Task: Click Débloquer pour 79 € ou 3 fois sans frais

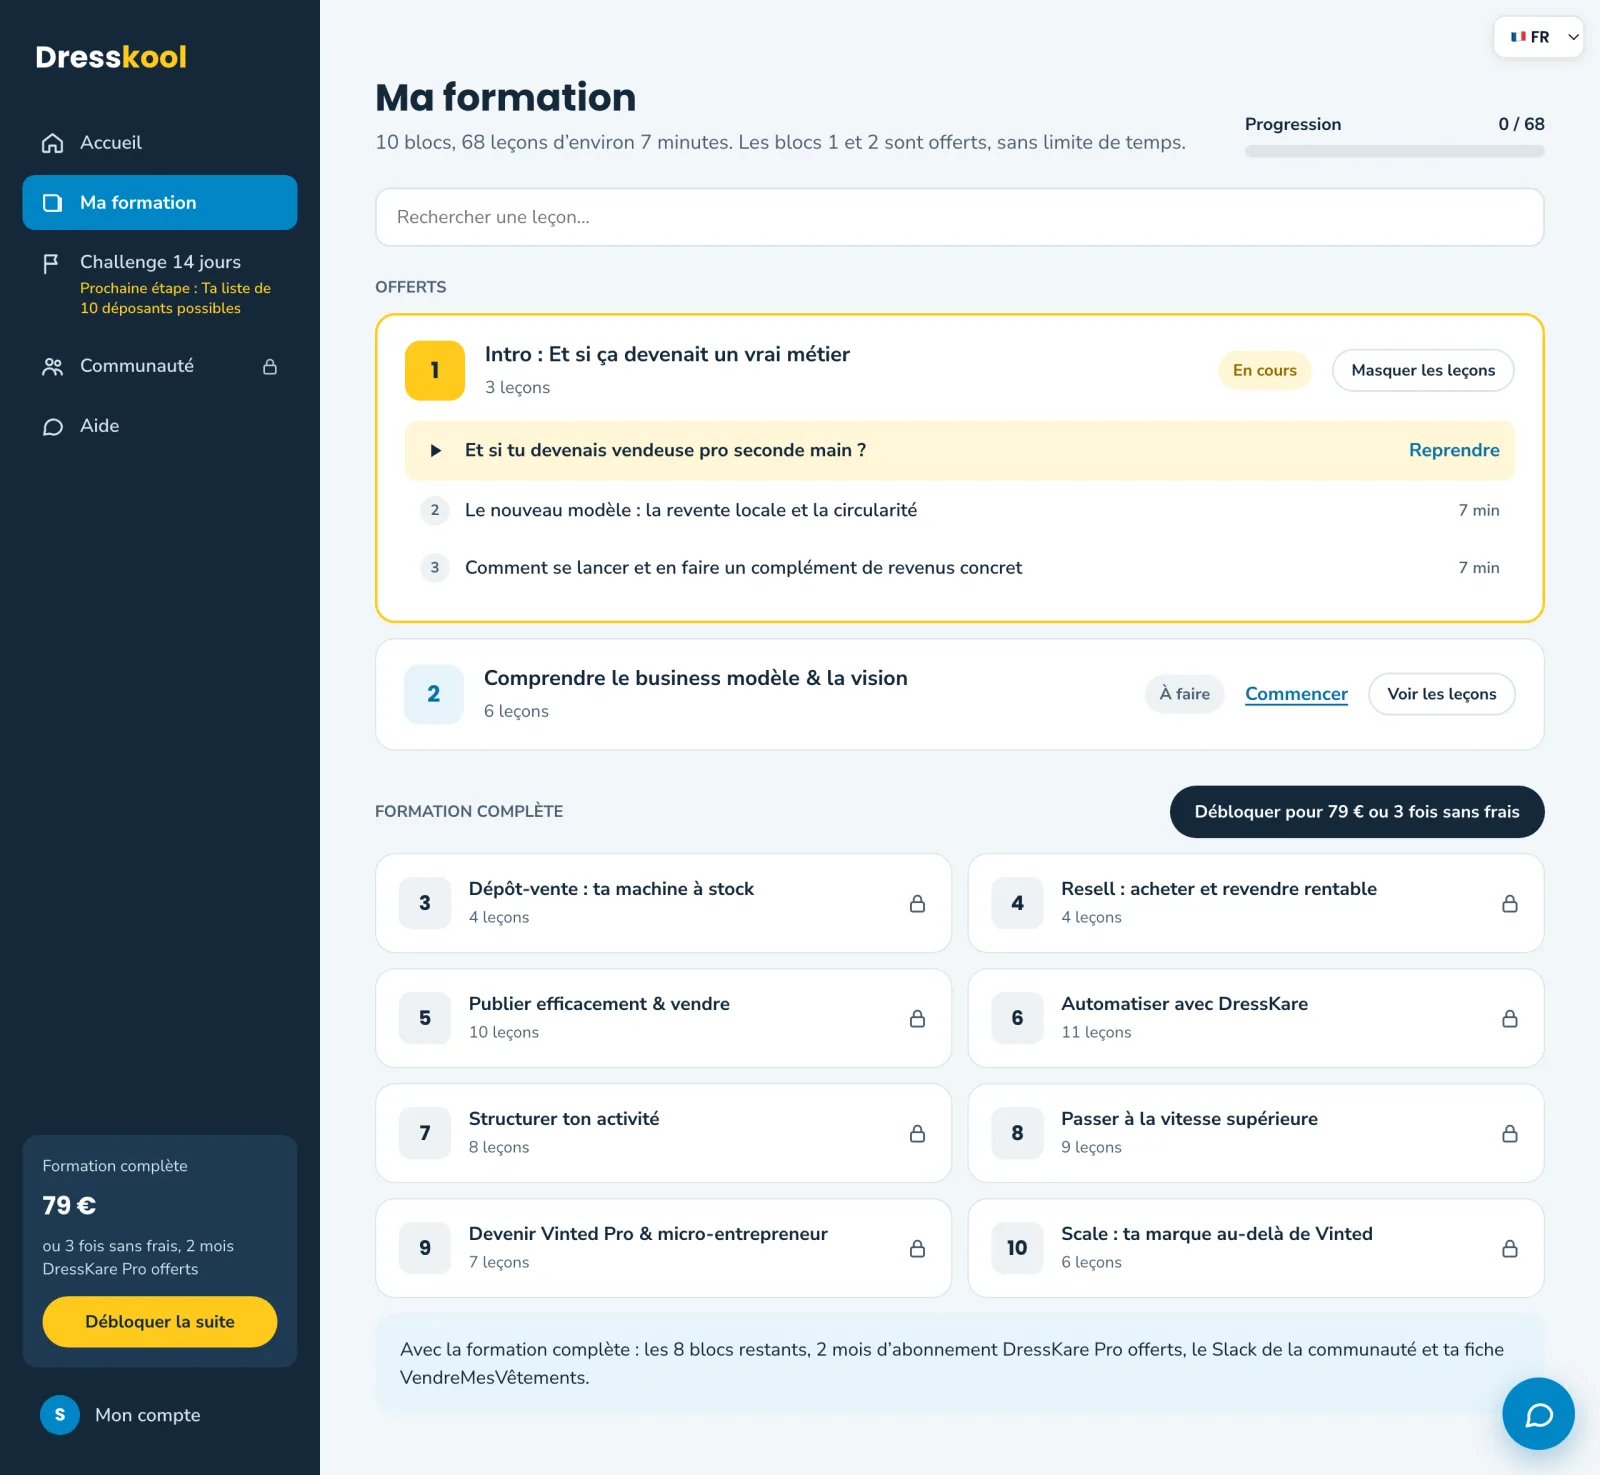Action: 1357,812
